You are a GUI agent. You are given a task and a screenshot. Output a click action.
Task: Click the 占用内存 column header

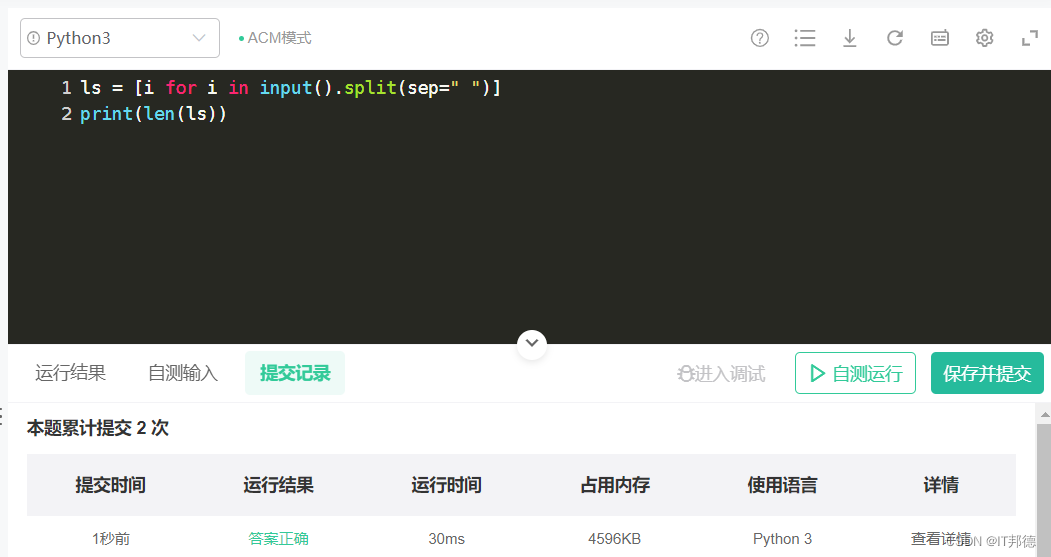[x=615, y=485]
